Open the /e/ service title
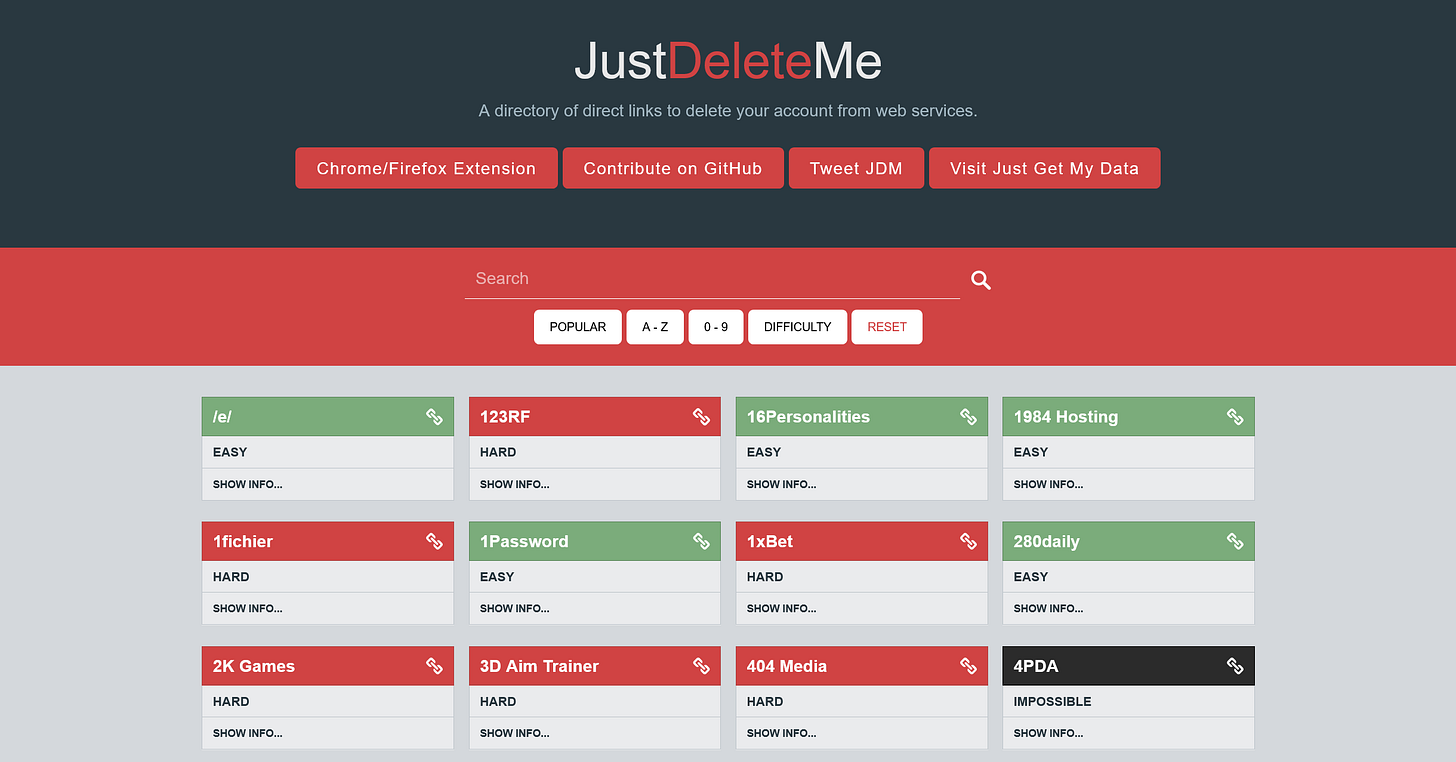Image resolution: width=1456 pixels, height=762 pixels. (x=222, y=417)
